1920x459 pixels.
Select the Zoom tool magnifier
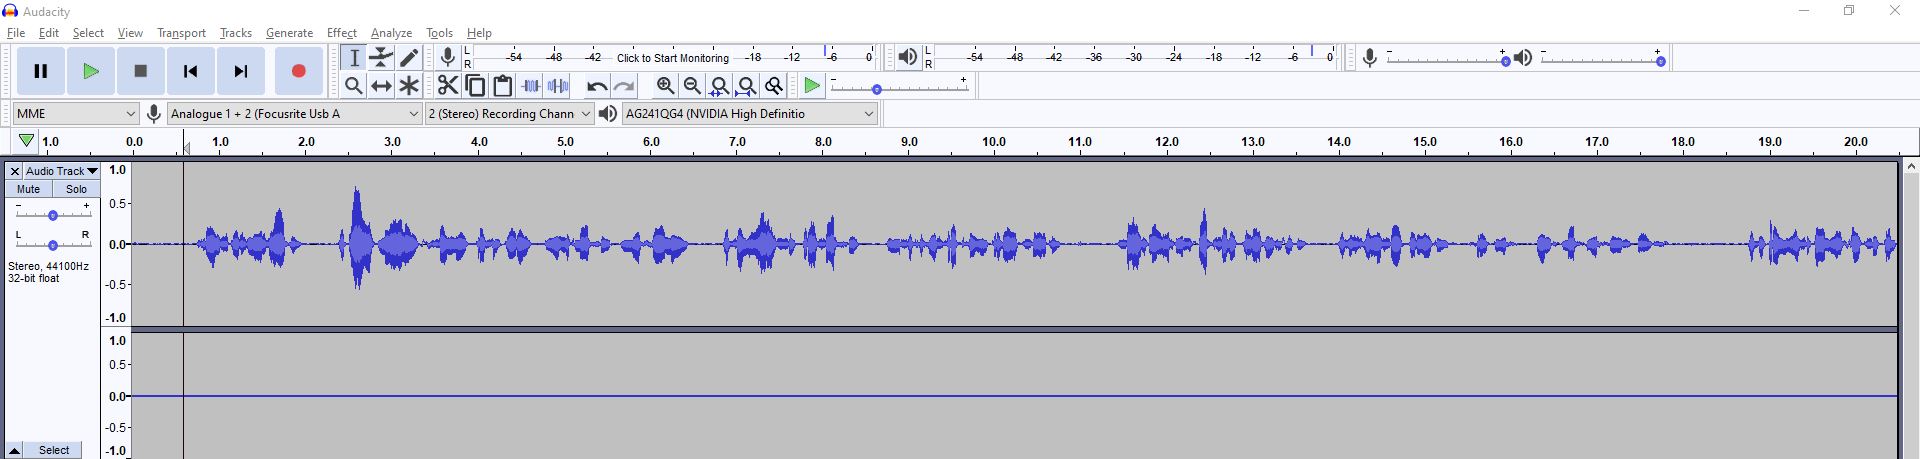354,86
